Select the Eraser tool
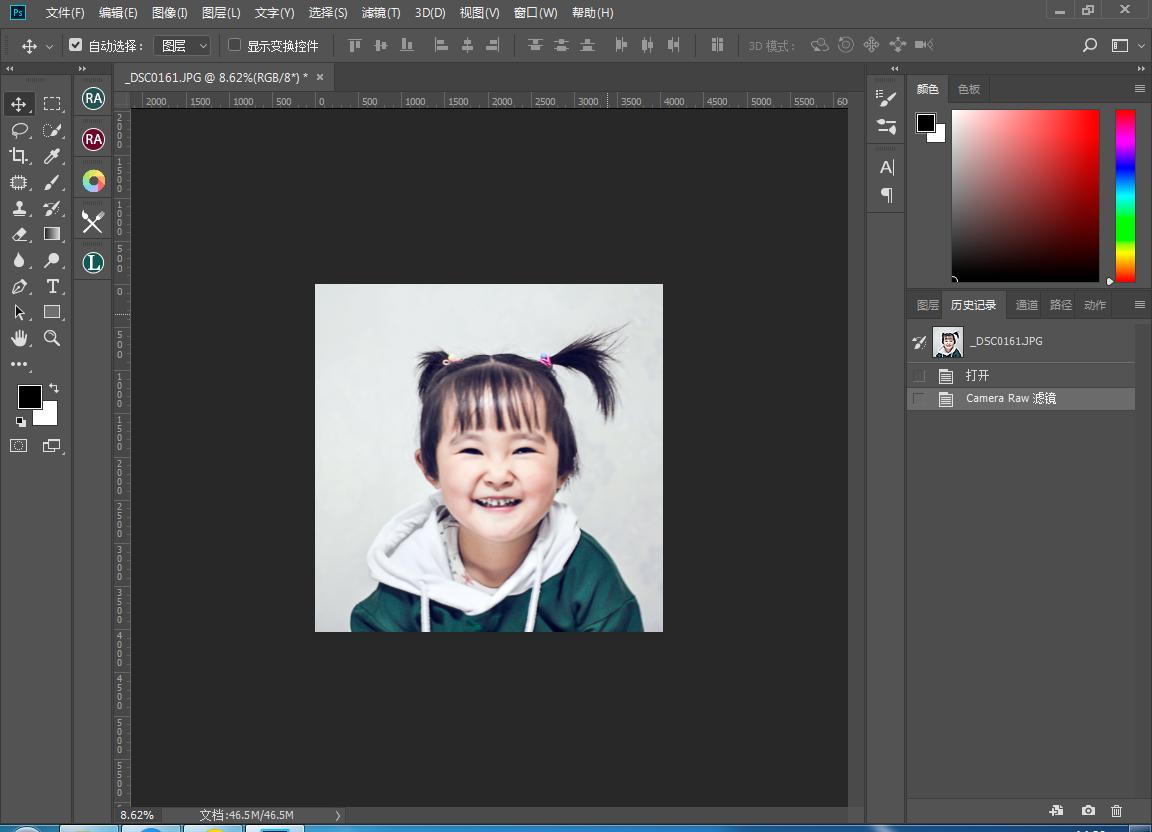 pyautogui.click(x=19, y=234)
